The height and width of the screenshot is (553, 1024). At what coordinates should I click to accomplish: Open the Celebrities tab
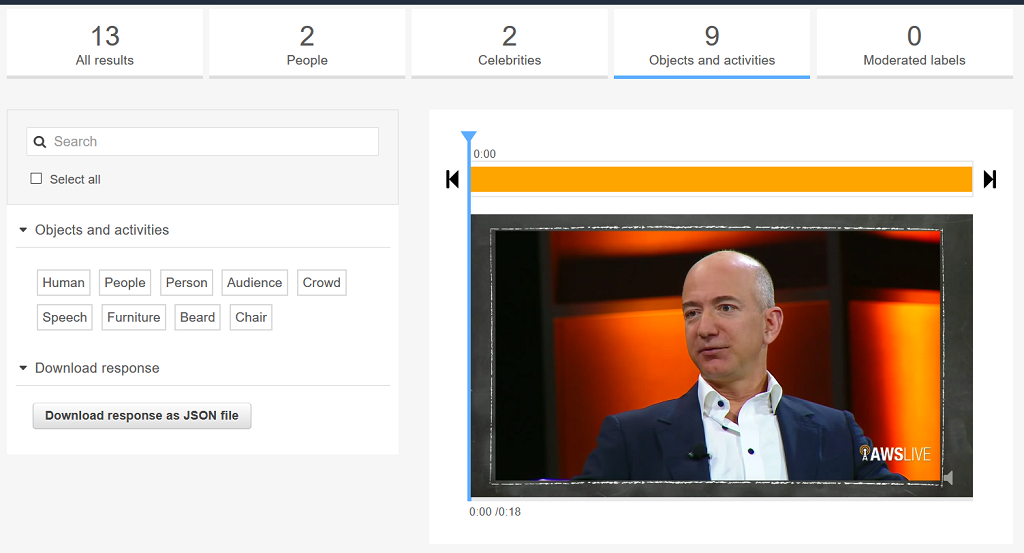click(509, 44)
